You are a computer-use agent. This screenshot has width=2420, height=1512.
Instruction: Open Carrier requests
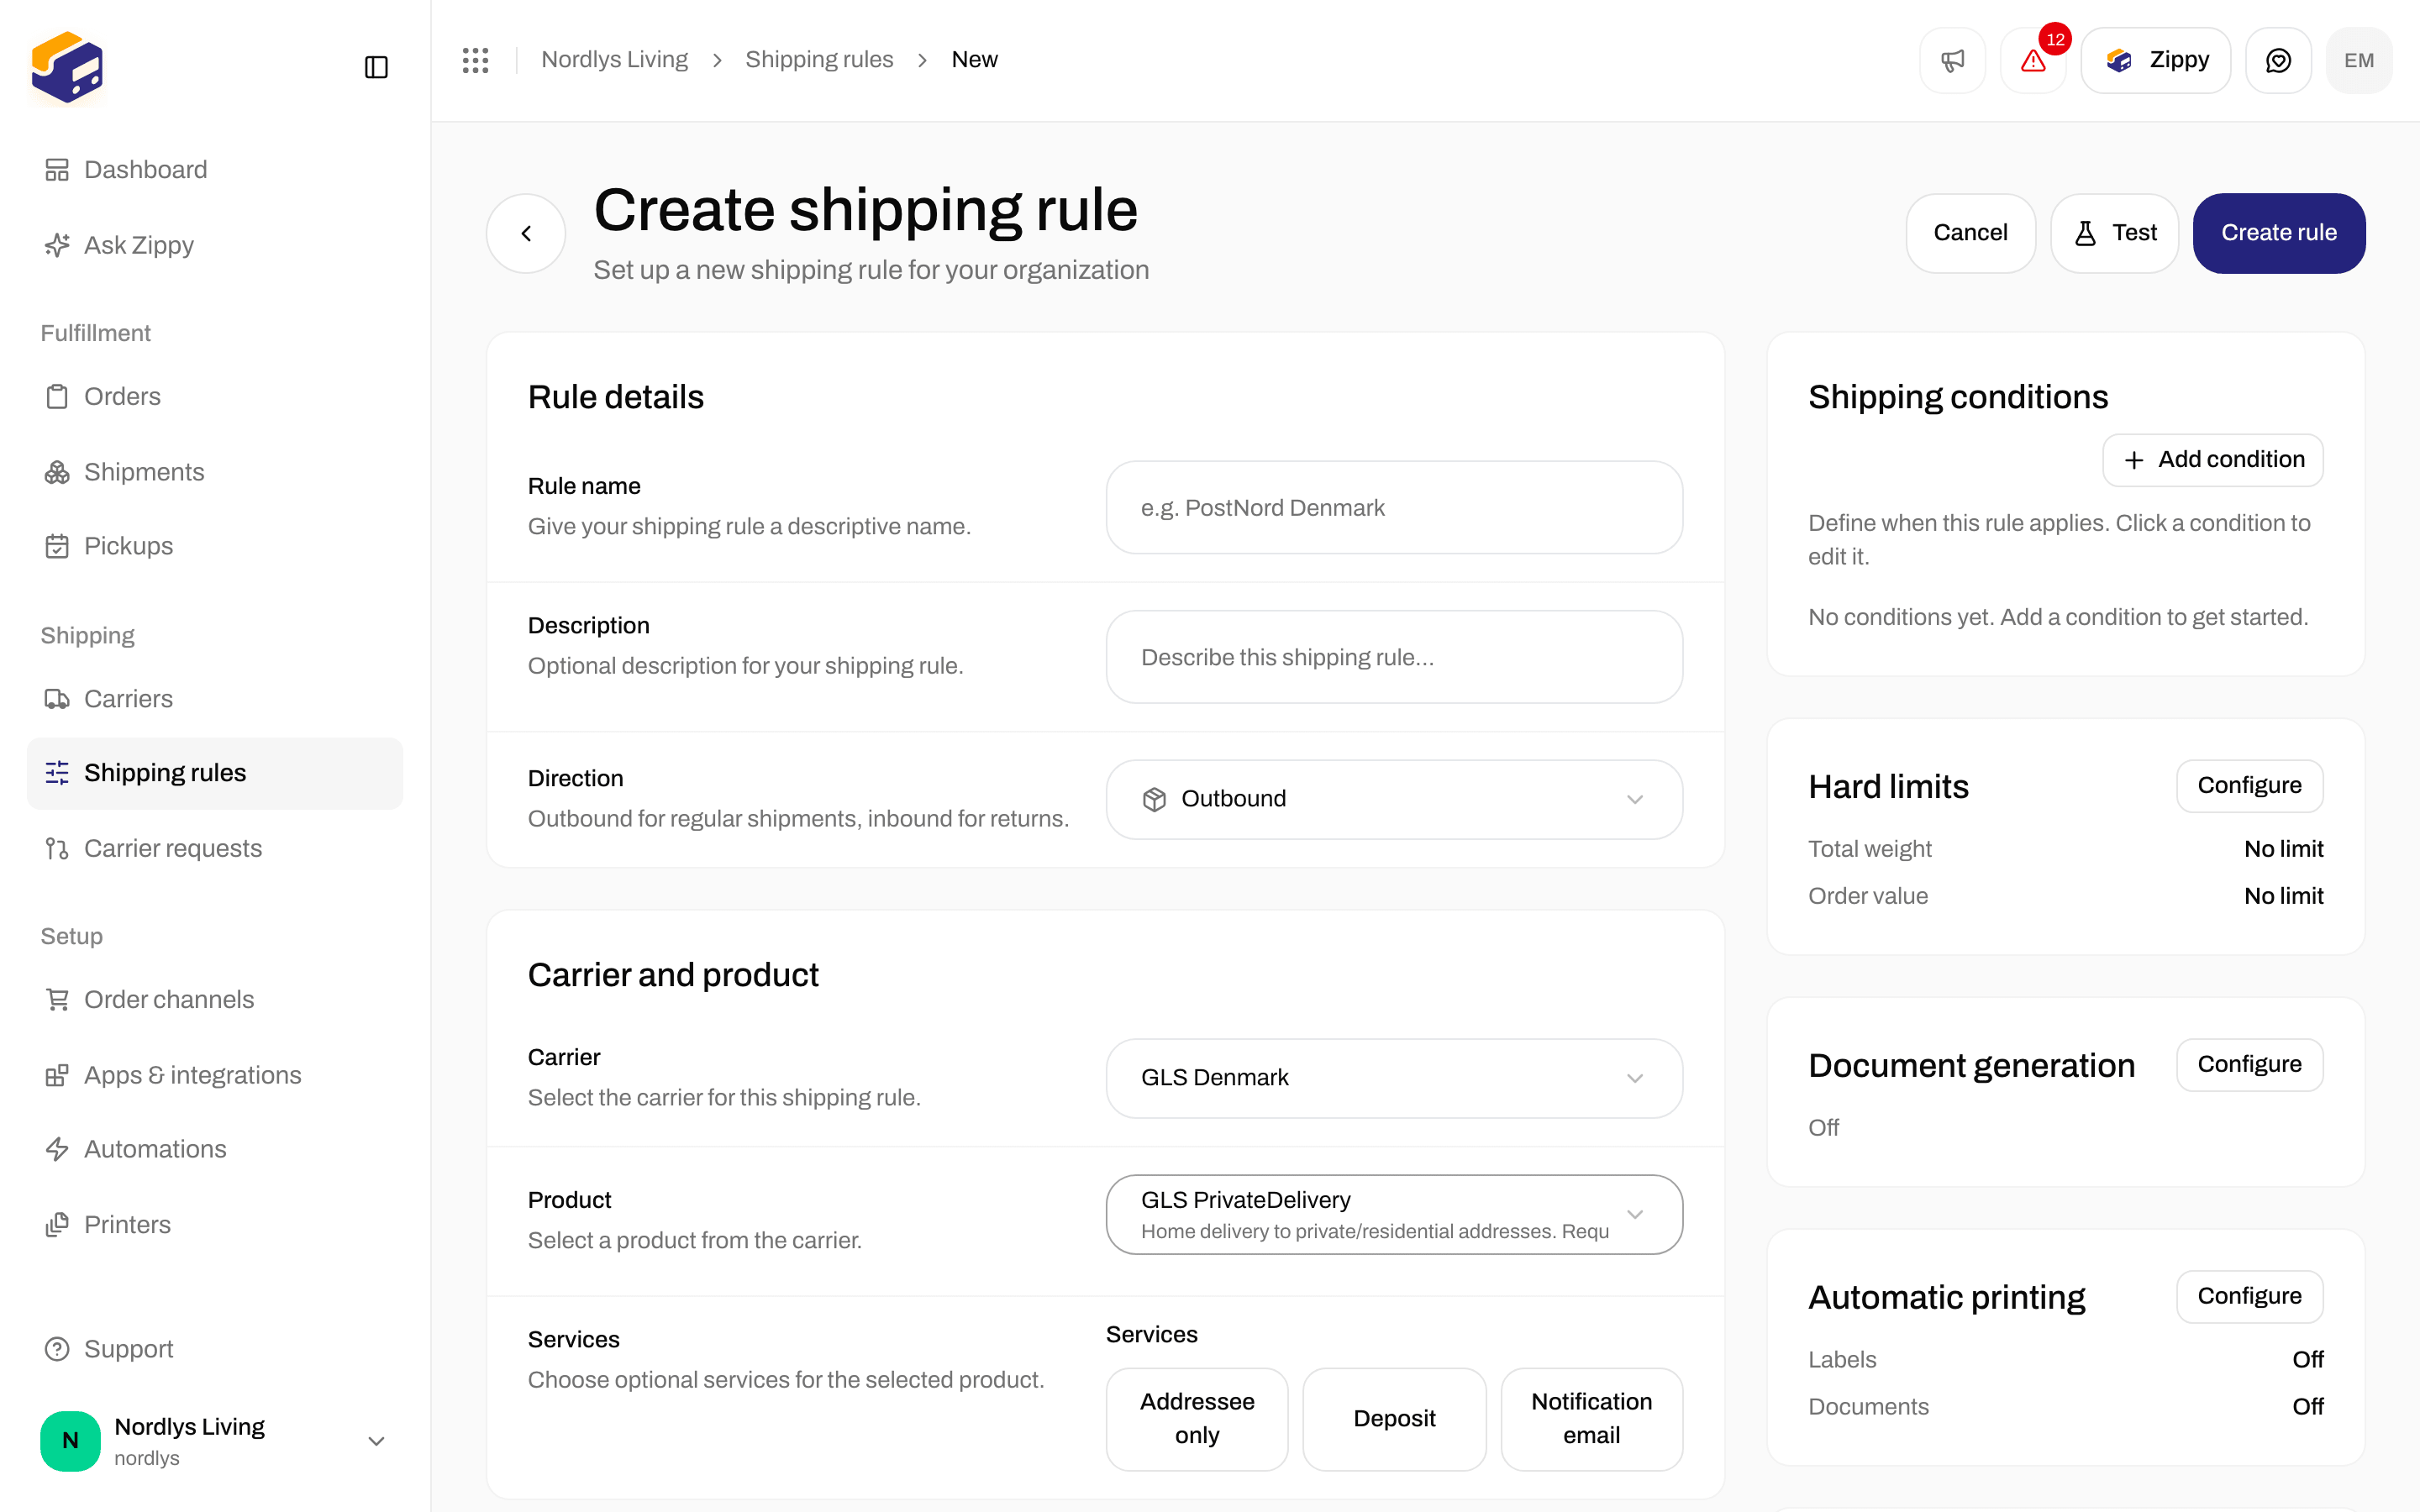point(215,848)
